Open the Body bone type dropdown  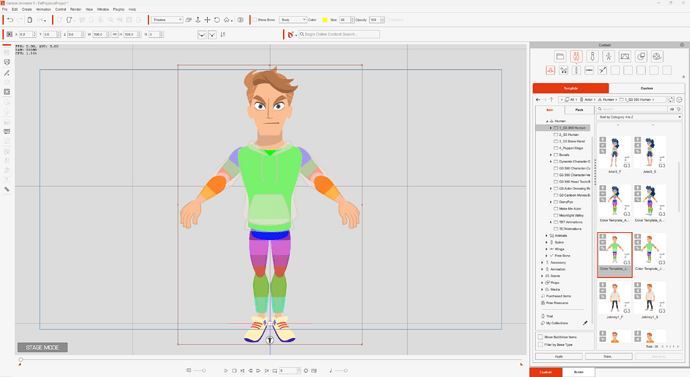click(293, 20)
